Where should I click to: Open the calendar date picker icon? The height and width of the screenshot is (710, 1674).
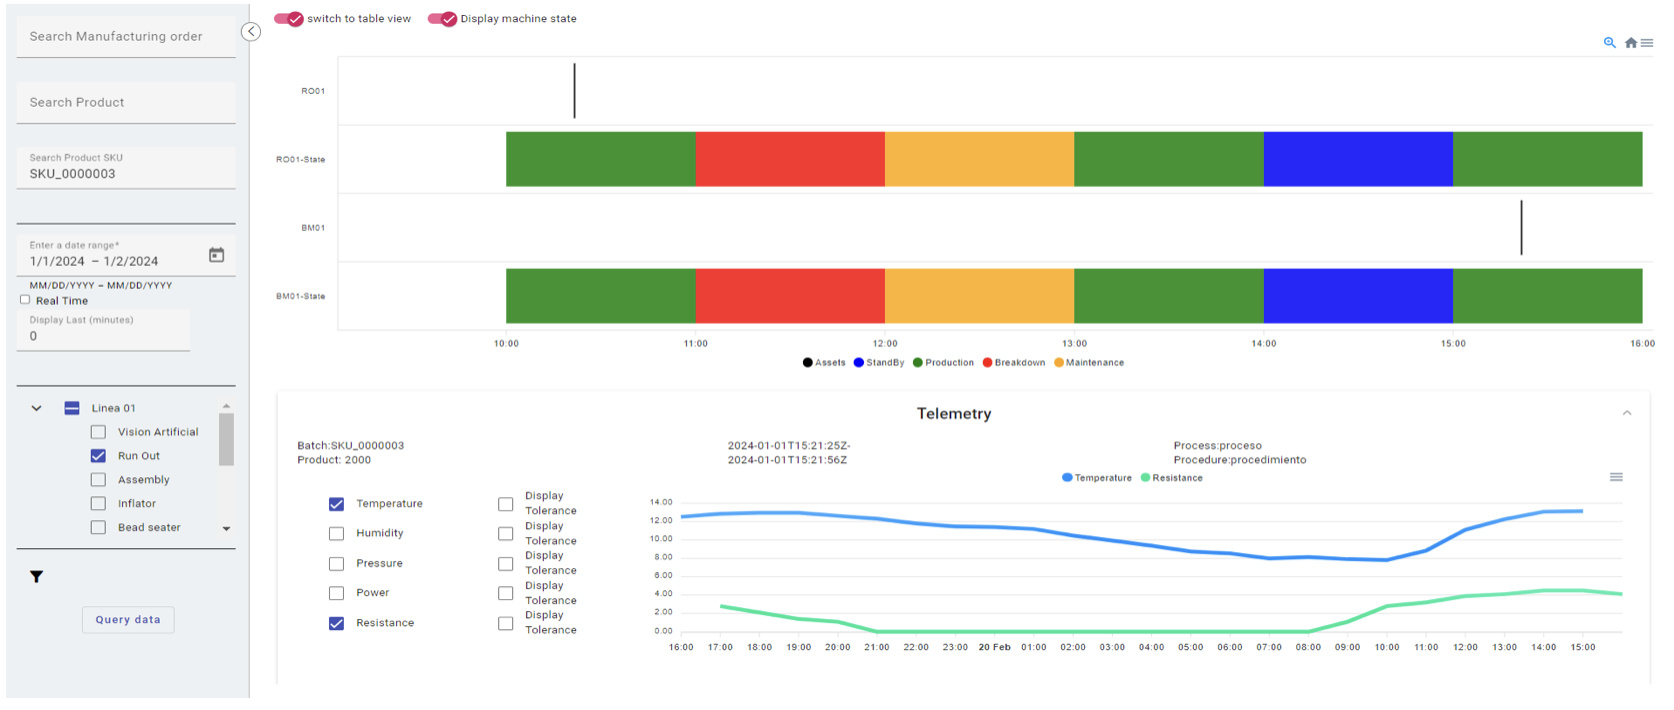(216, 255)
